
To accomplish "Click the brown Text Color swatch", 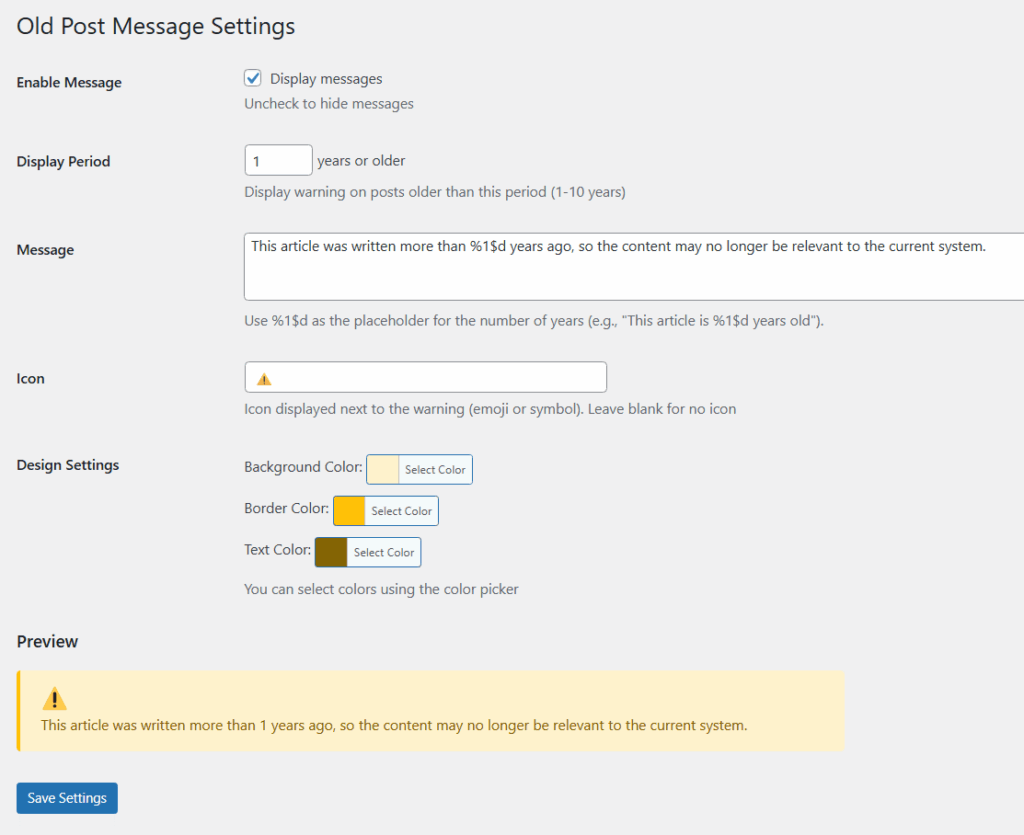I will coord(331,552).
